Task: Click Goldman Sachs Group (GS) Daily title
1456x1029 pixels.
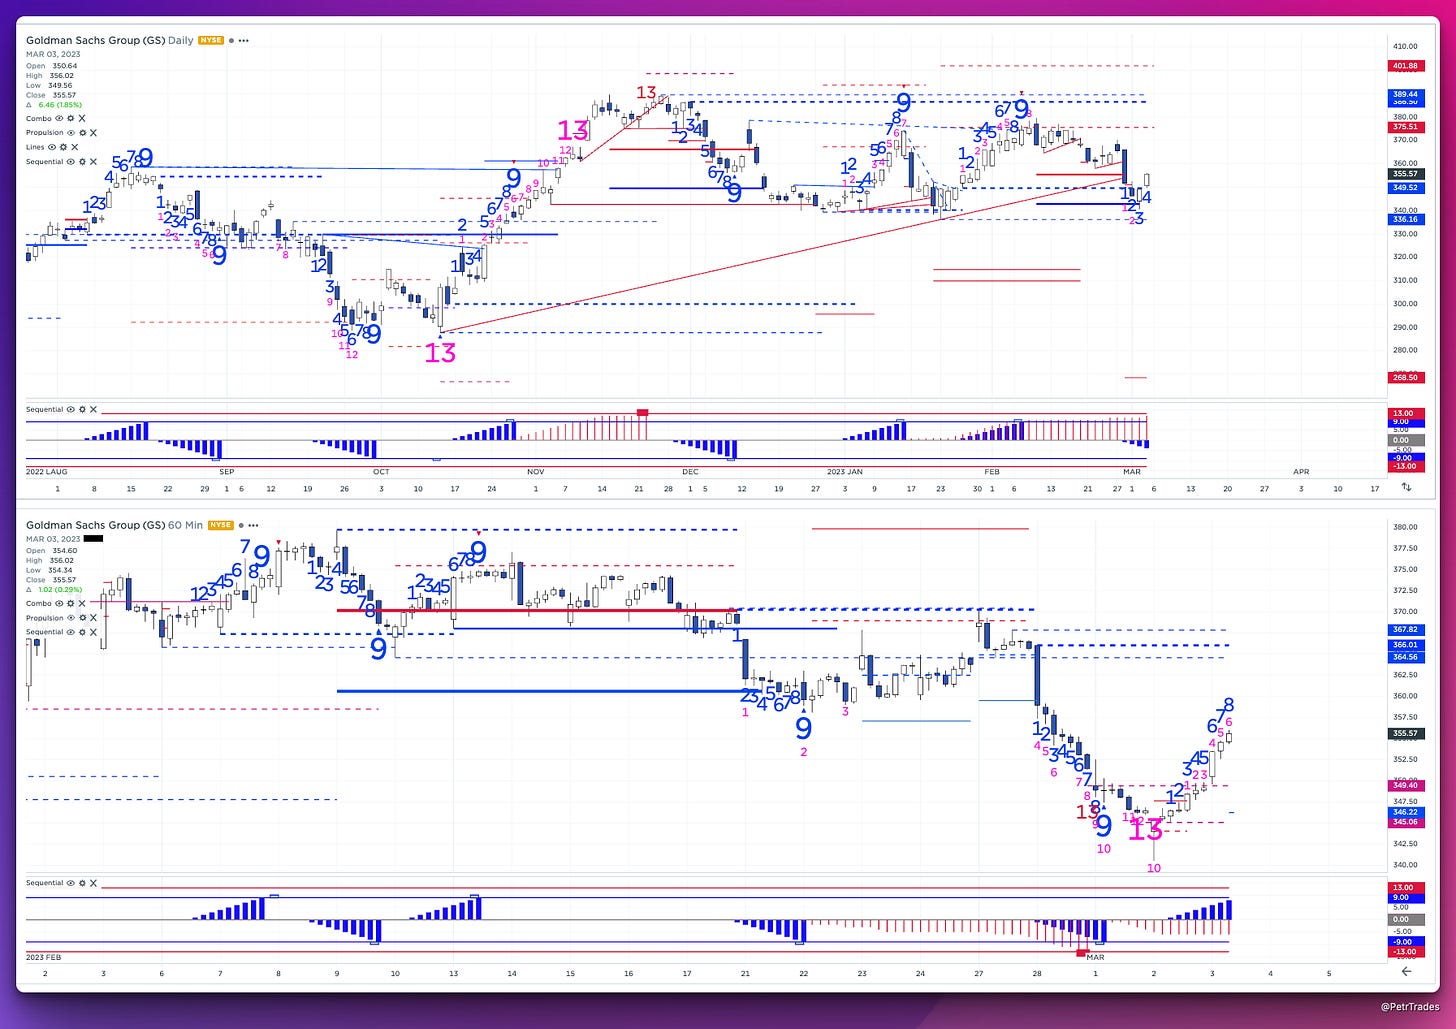Action: (x=110, y=41)
